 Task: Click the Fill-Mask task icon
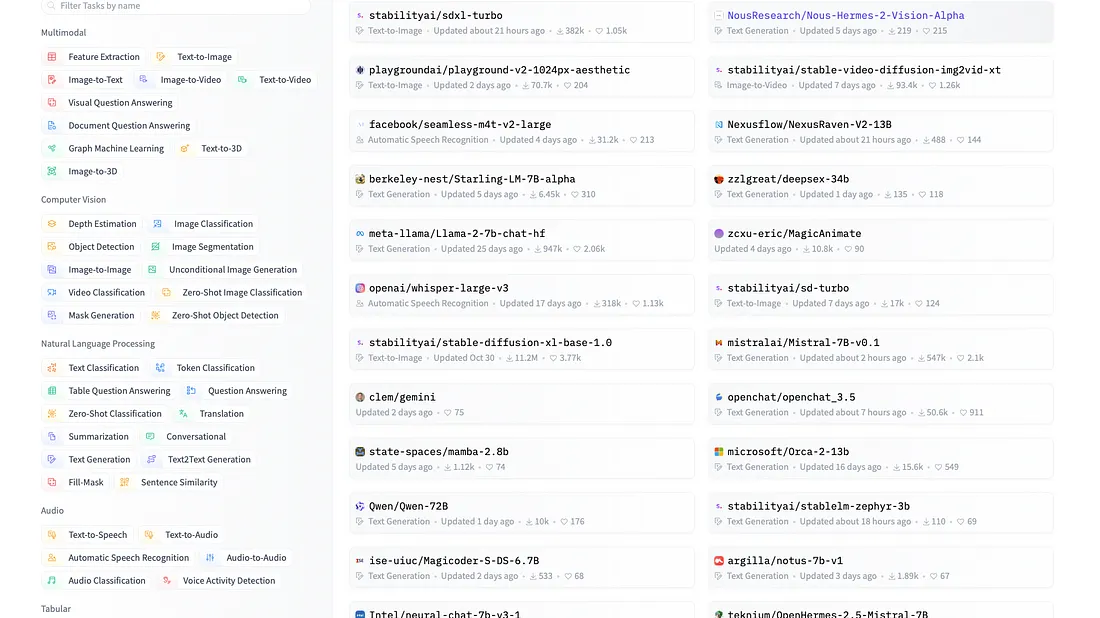tap(52, 483)
